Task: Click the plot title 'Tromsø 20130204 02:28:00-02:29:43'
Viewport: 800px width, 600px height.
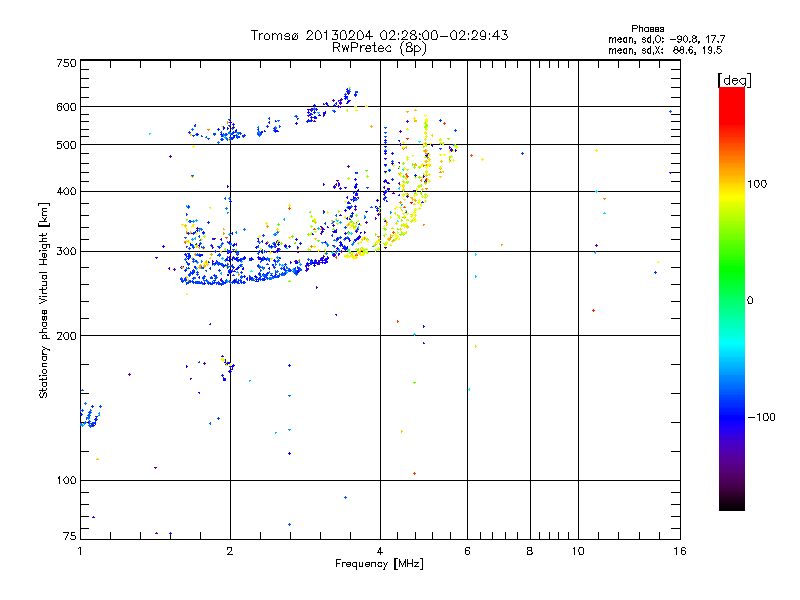Action: click(379, 35)
